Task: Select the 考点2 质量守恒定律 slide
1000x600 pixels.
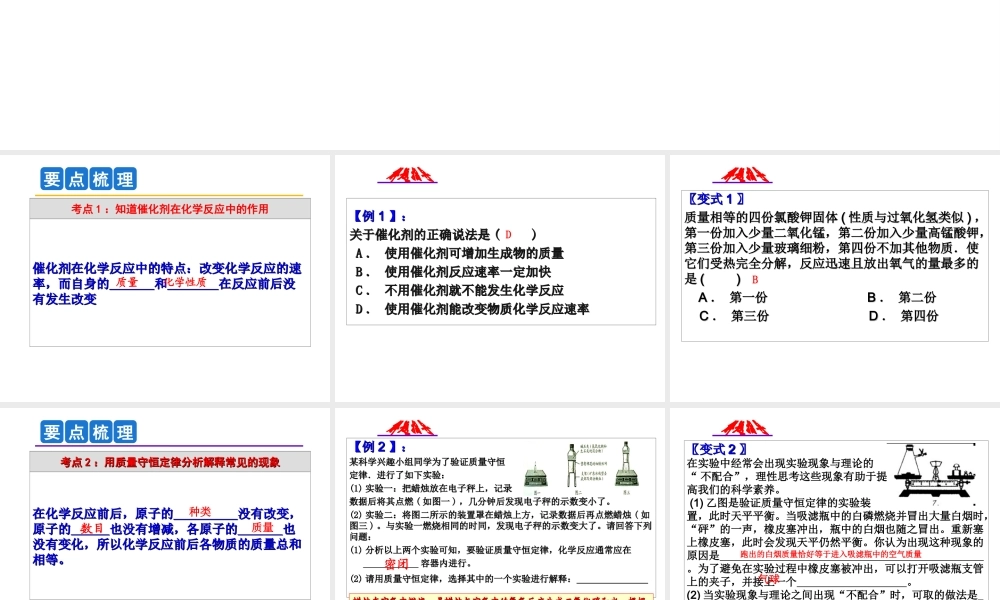Action: (x=165, y=504)
